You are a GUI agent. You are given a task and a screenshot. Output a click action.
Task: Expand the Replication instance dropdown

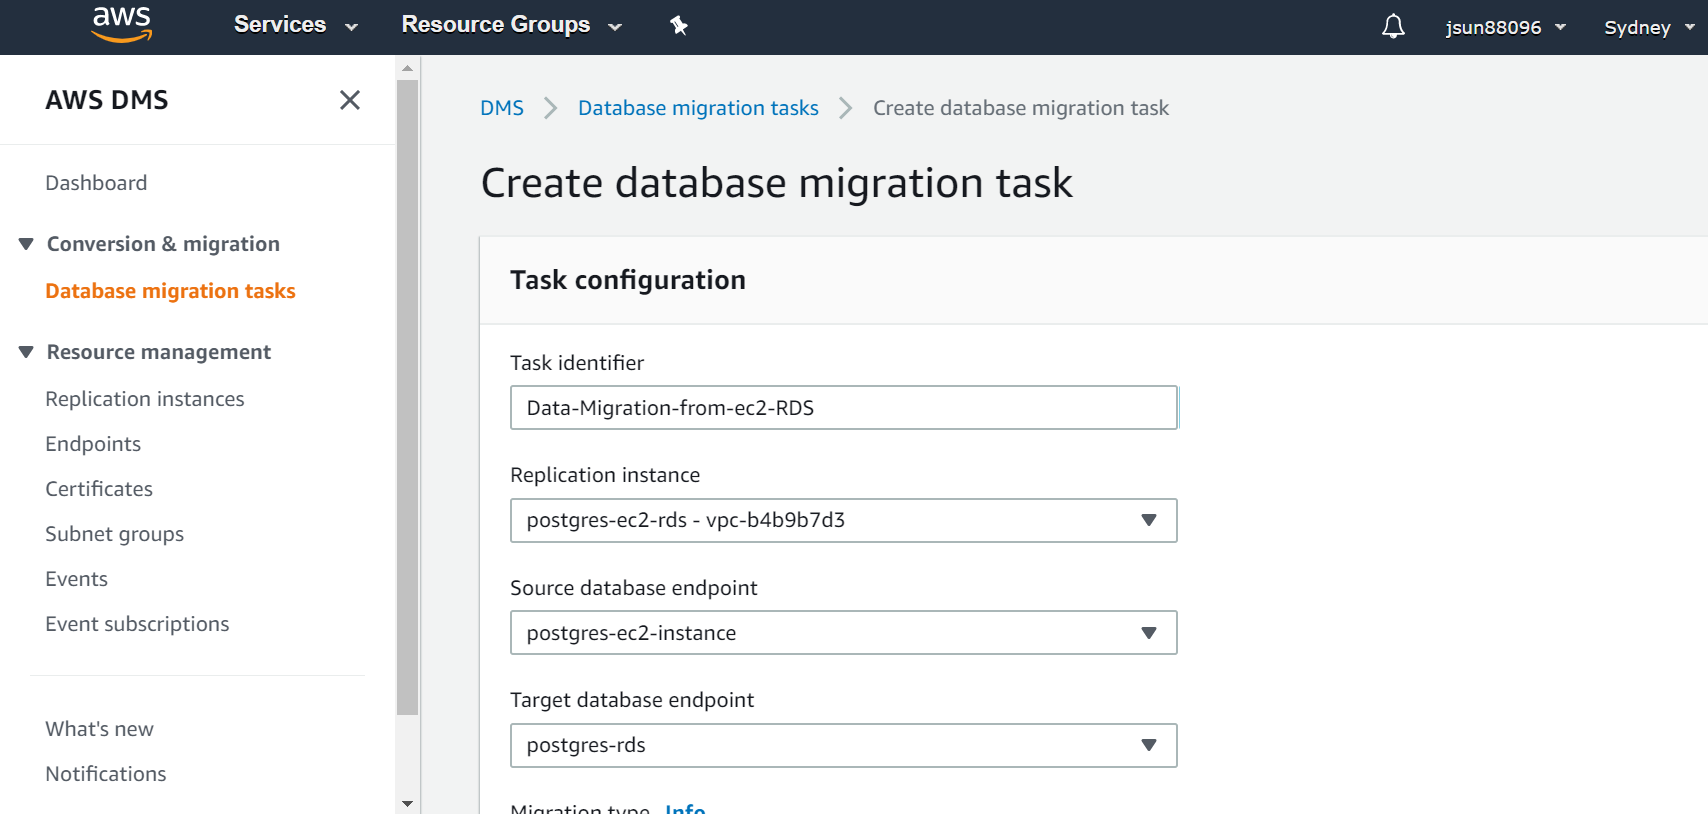(843, 520)
